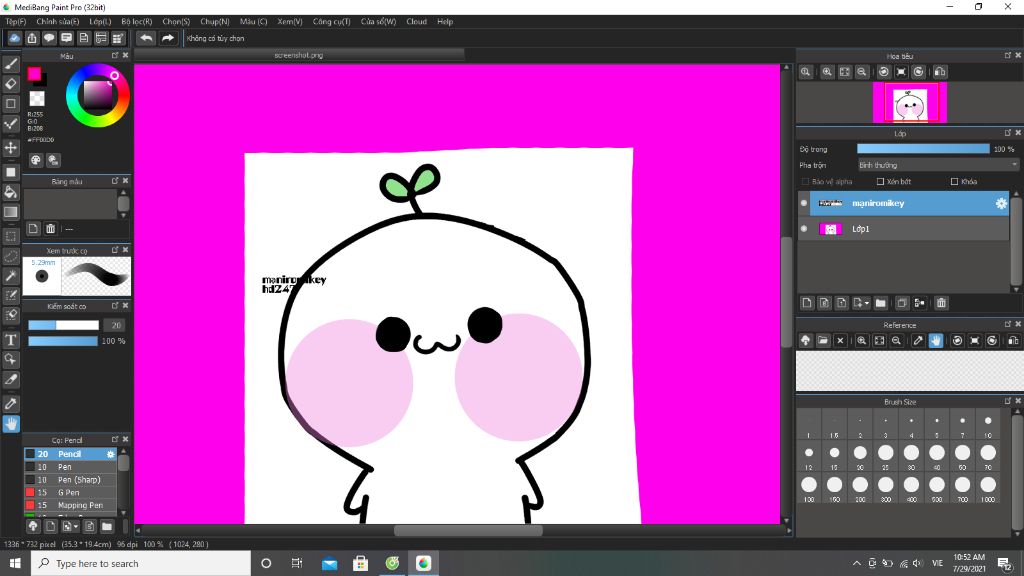The height and width of the screenshot is (576, 1024).
Task: Enable the Khóa lock checkbox
Action: (x=954, y=182)
